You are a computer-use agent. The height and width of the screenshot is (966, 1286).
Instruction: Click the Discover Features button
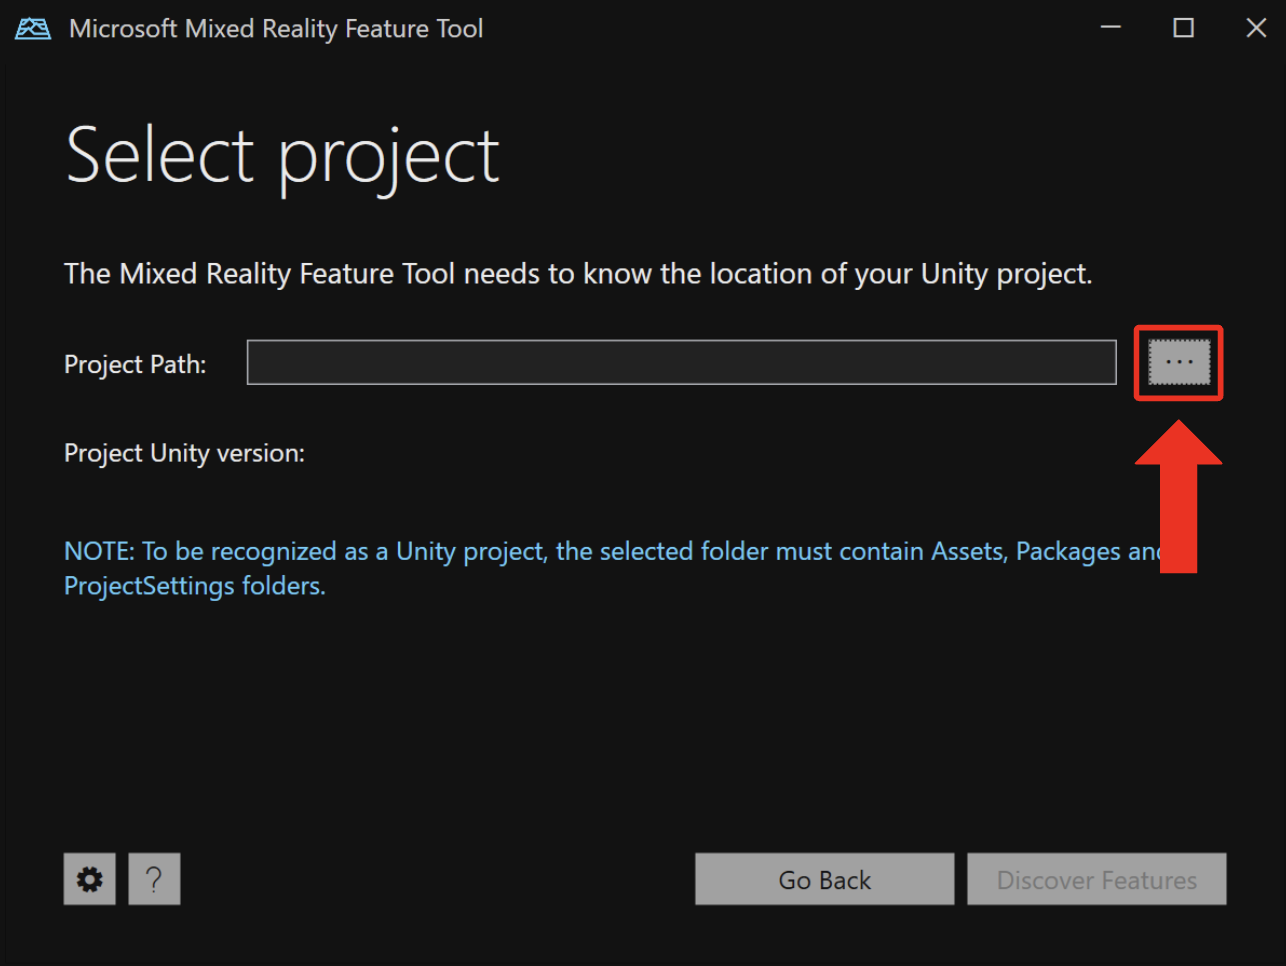pyautogui.click(x=1097, y=879)
